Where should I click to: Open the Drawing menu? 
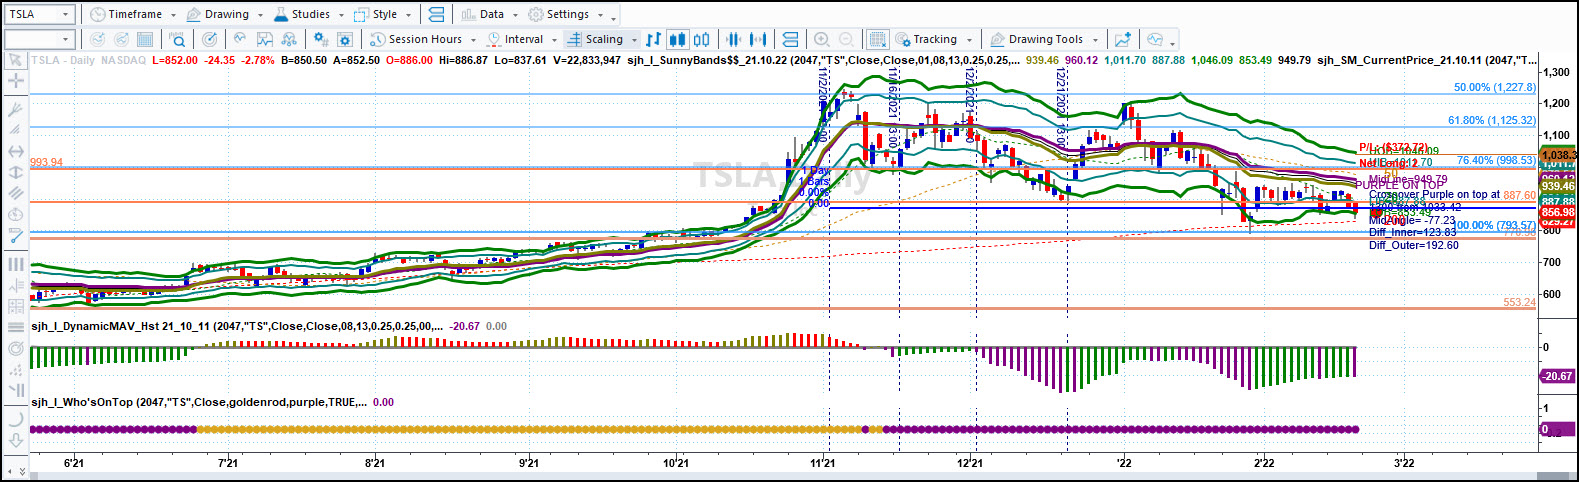pos(218,14)
